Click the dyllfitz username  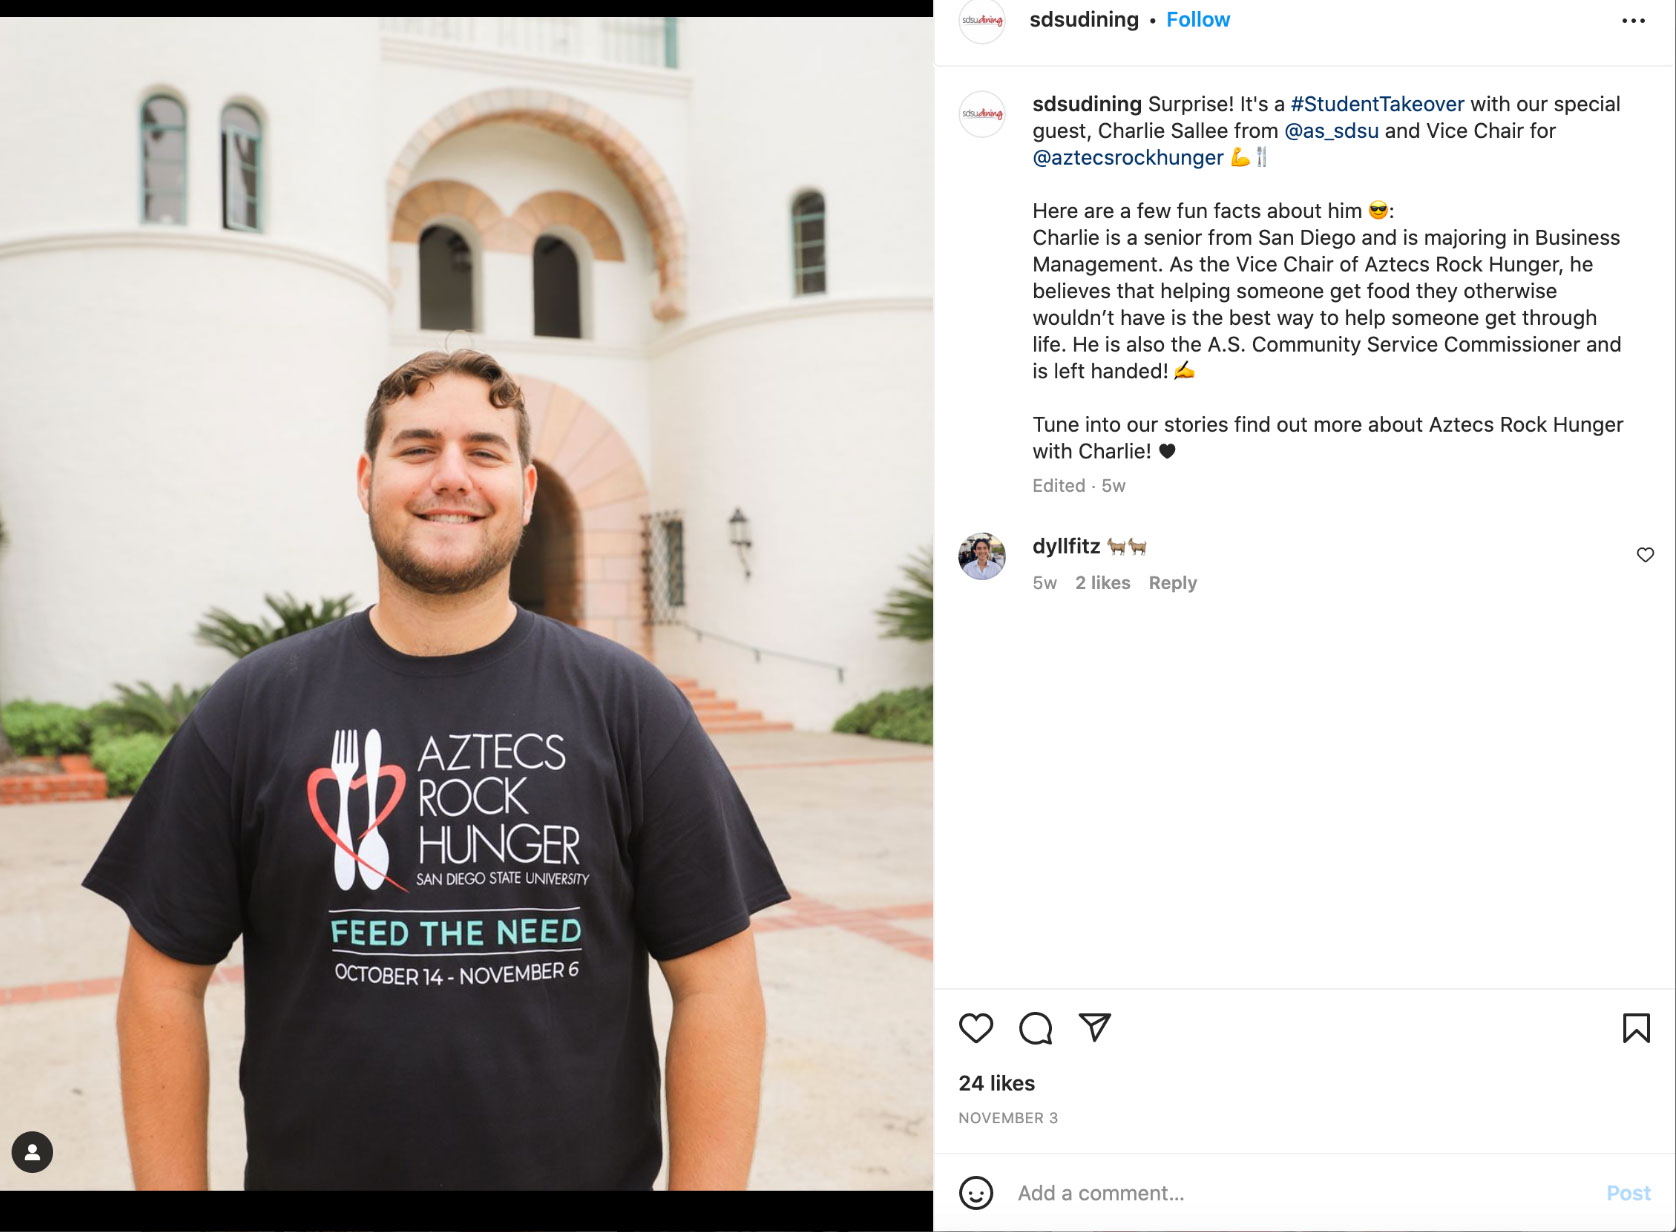(x=1066, y=546)
